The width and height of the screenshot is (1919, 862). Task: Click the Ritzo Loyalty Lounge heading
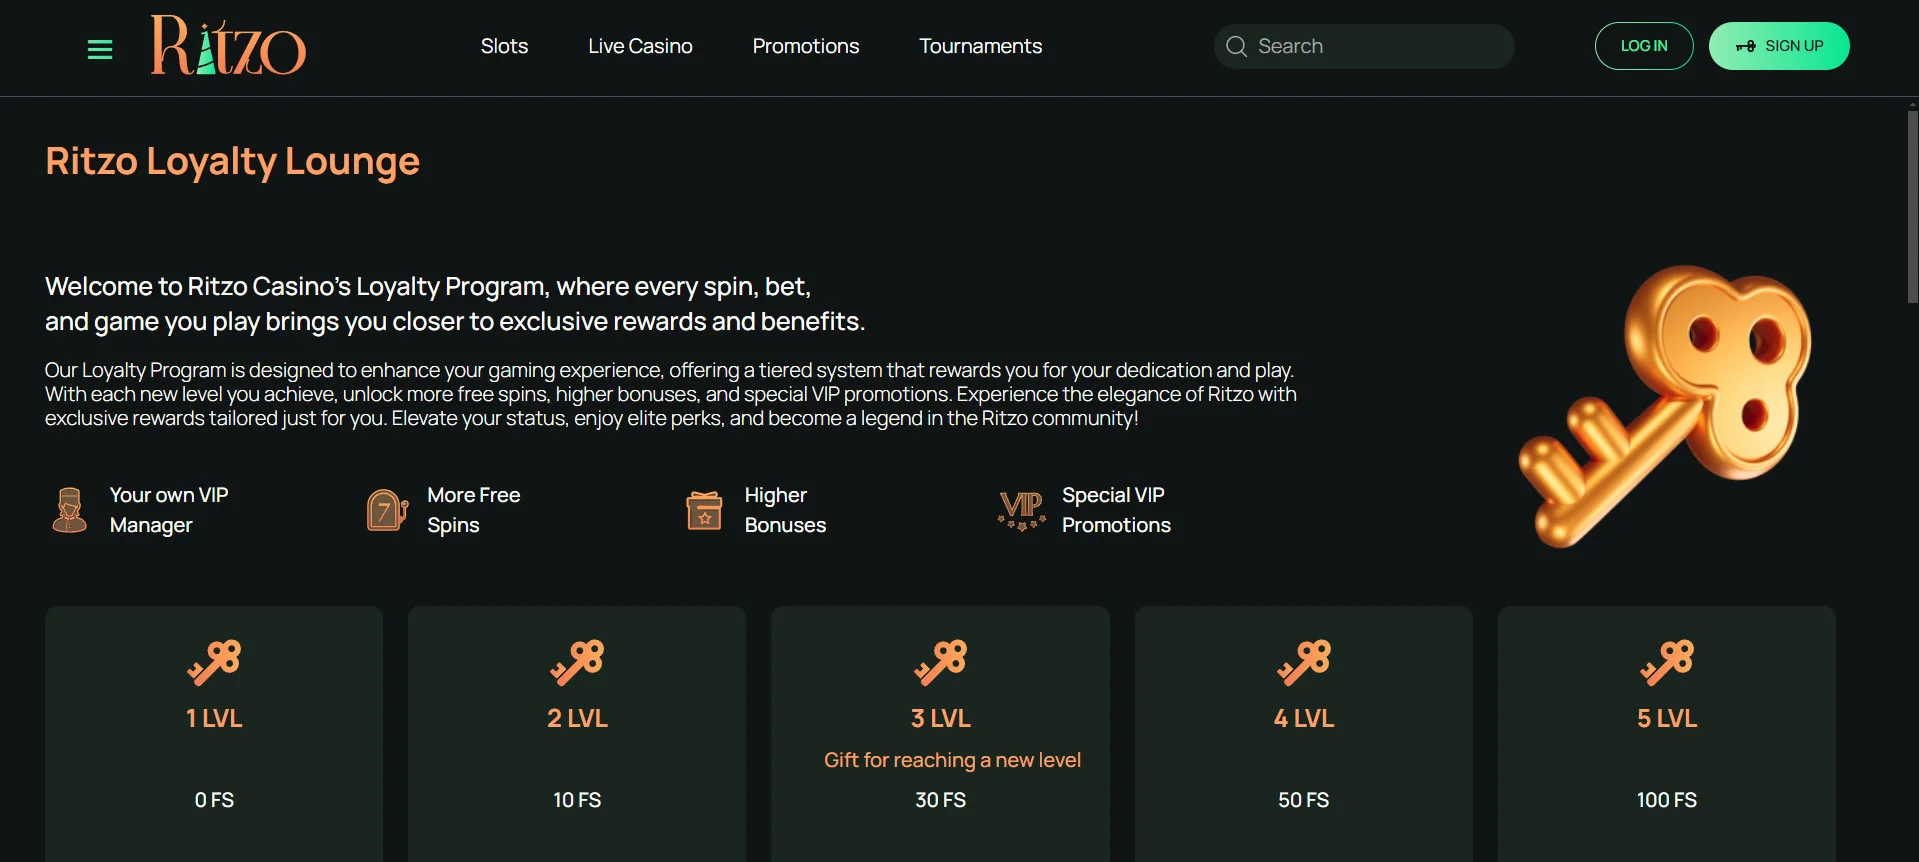232,162
